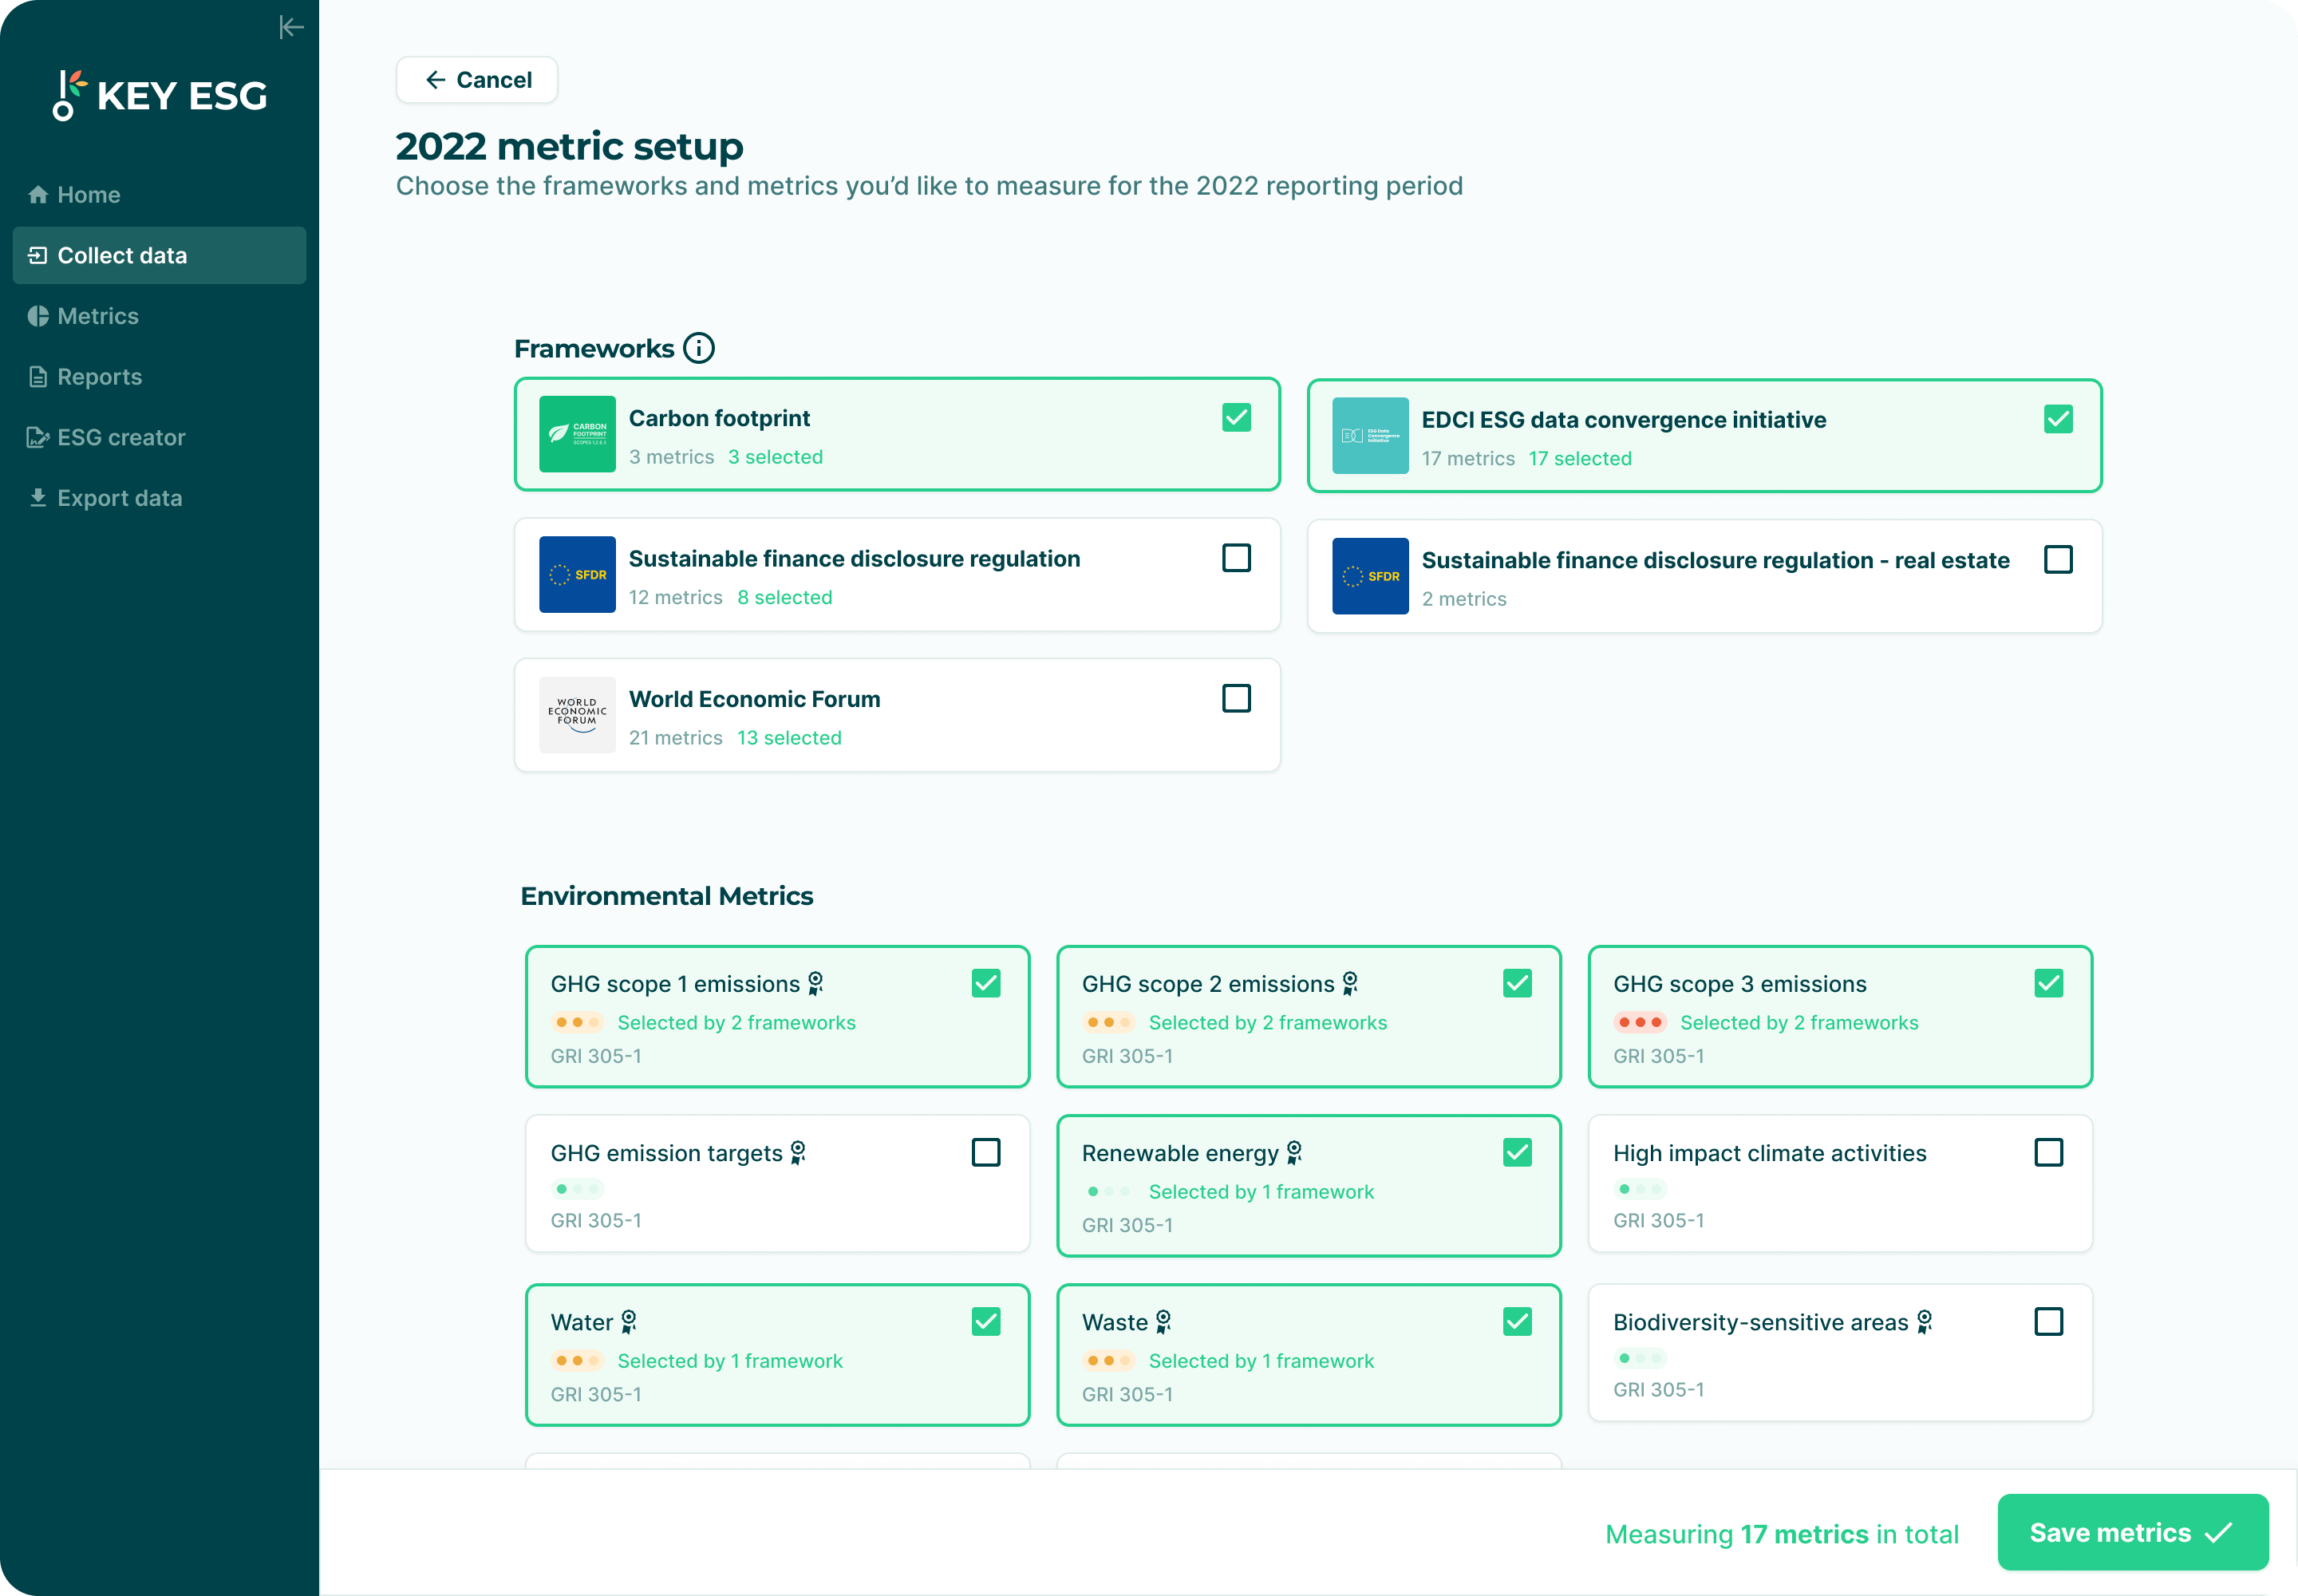The image size is (2298, 1596).
Task: Click the KEY ESG logo
Action: [x=160, y=93]
